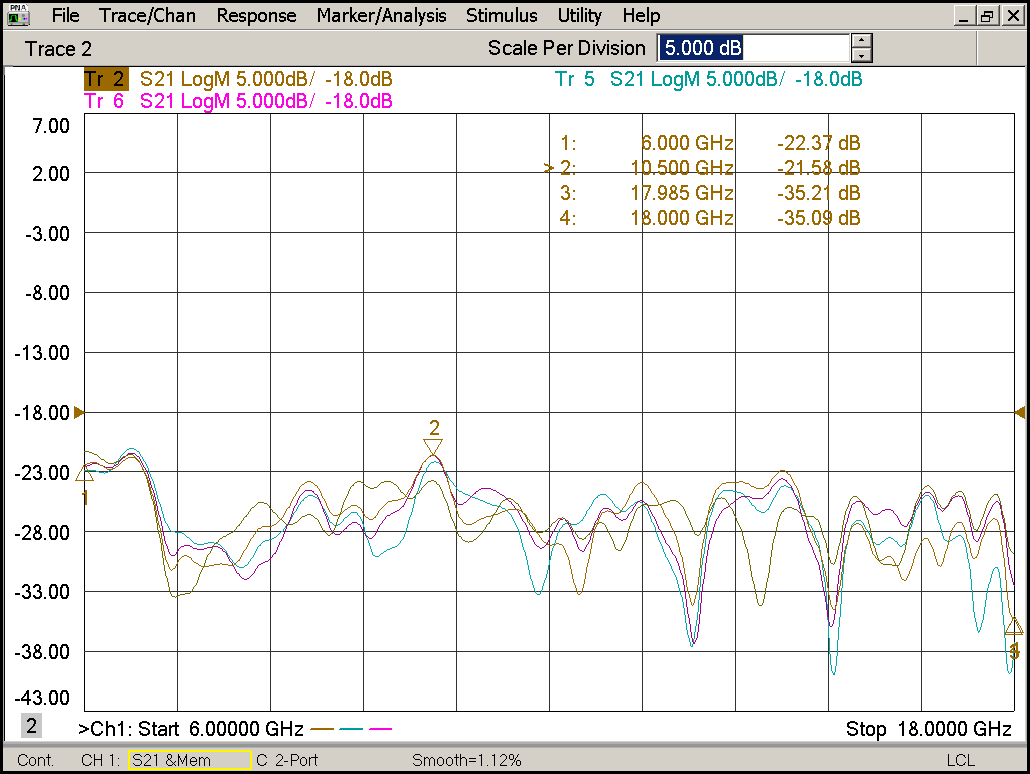Minimize the PNA window

click(x=964, y=16)
